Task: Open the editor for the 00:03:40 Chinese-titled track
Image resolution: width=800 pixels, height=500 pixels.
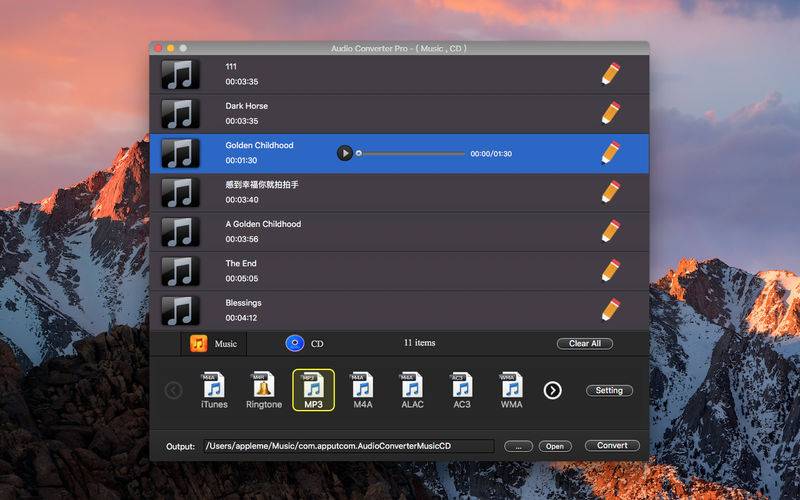Action: pos(610,192)
